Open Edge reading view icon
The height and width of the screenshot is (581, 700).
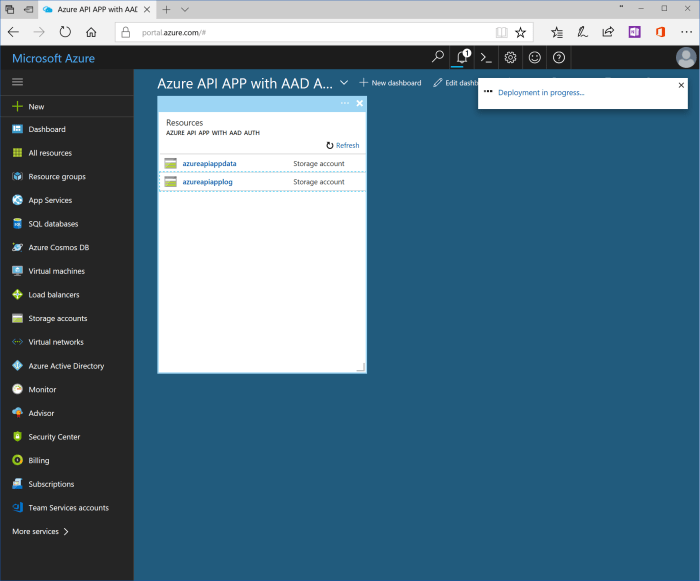click(501, 32)
